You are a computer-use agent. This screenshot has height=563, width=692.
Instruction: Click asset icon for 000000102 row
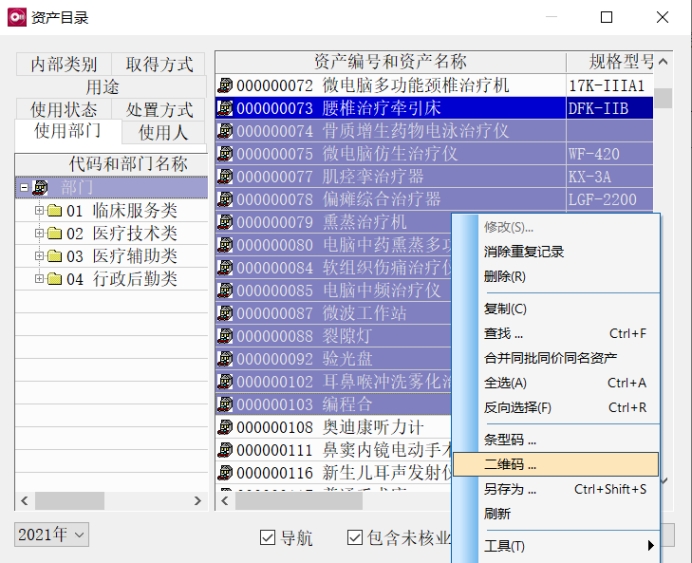pyautogui.click(x=225, y=382)
